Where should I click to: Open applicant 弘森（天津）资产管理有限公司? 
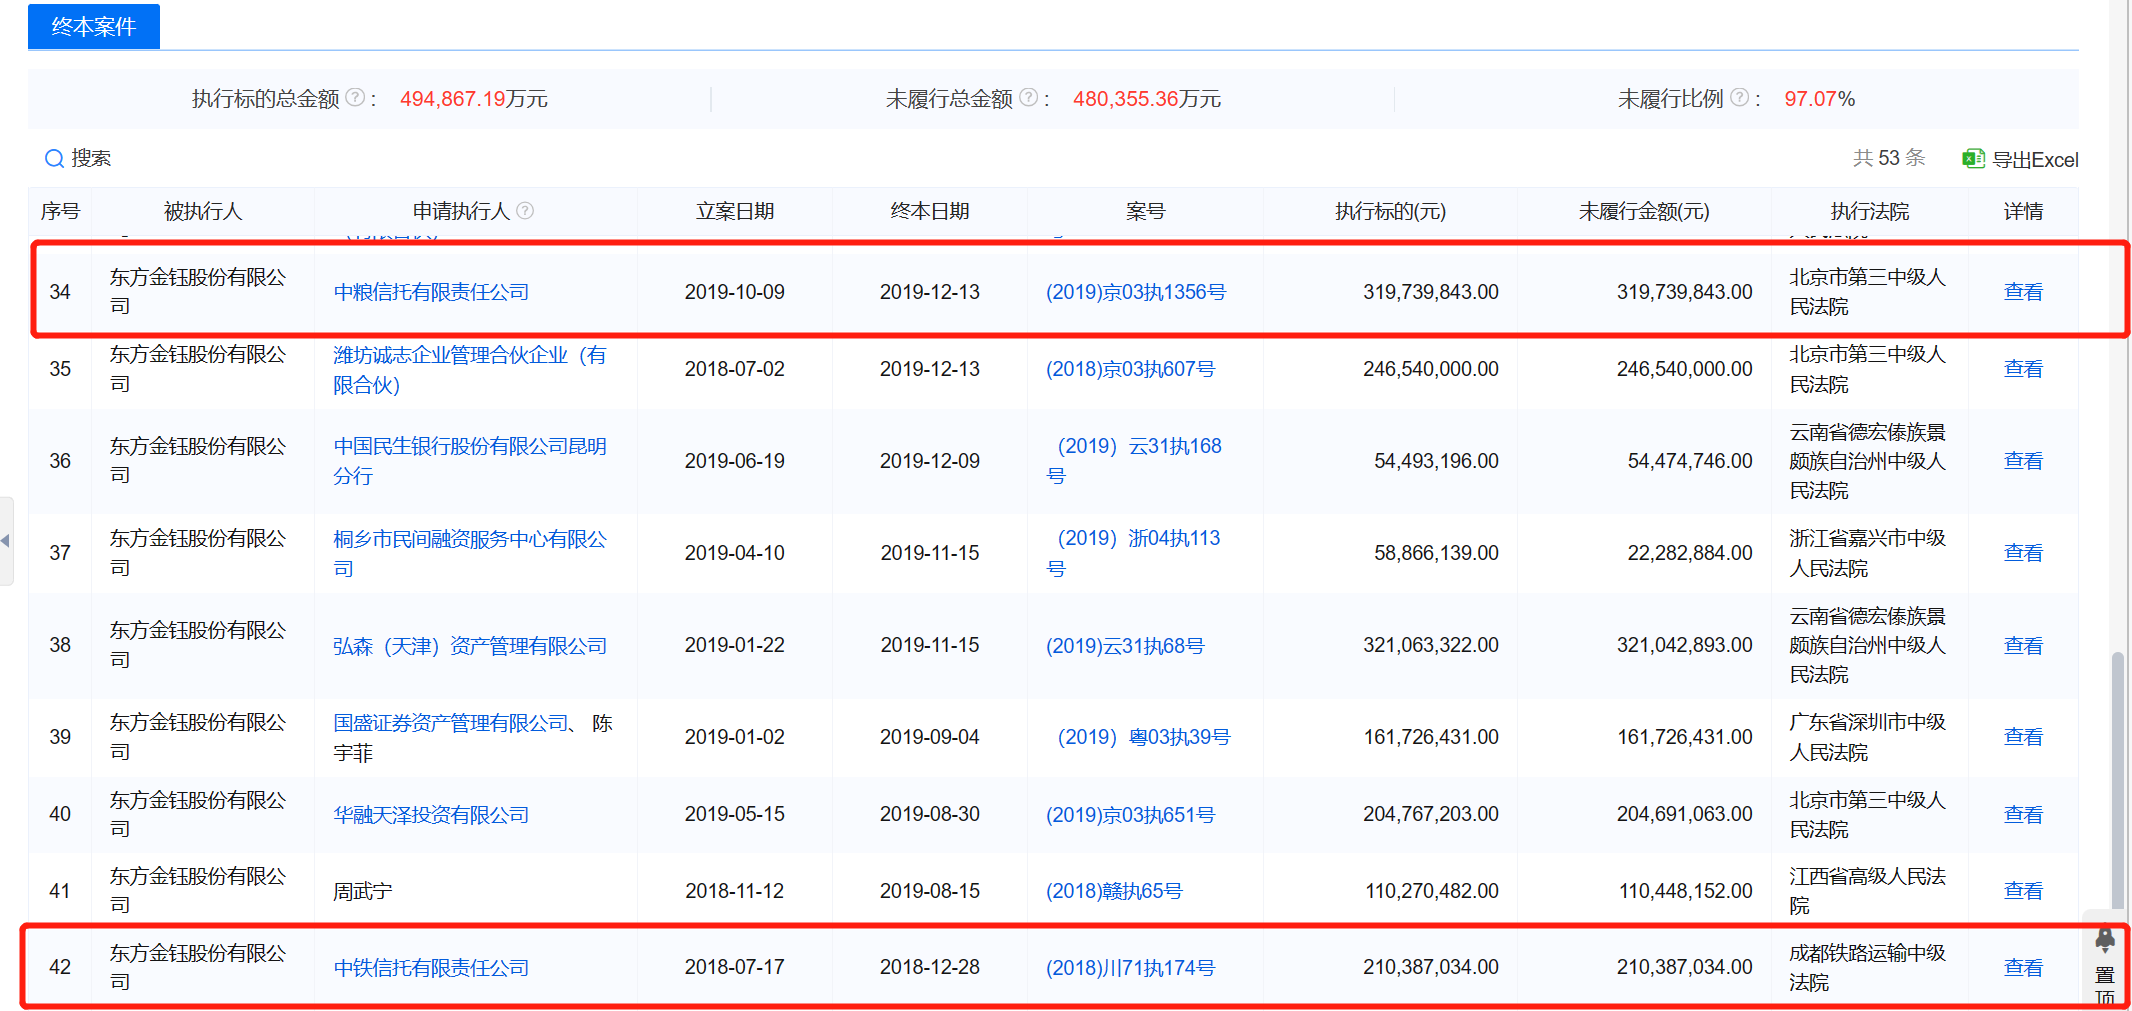pyautogui.click(x=470, y=646)
